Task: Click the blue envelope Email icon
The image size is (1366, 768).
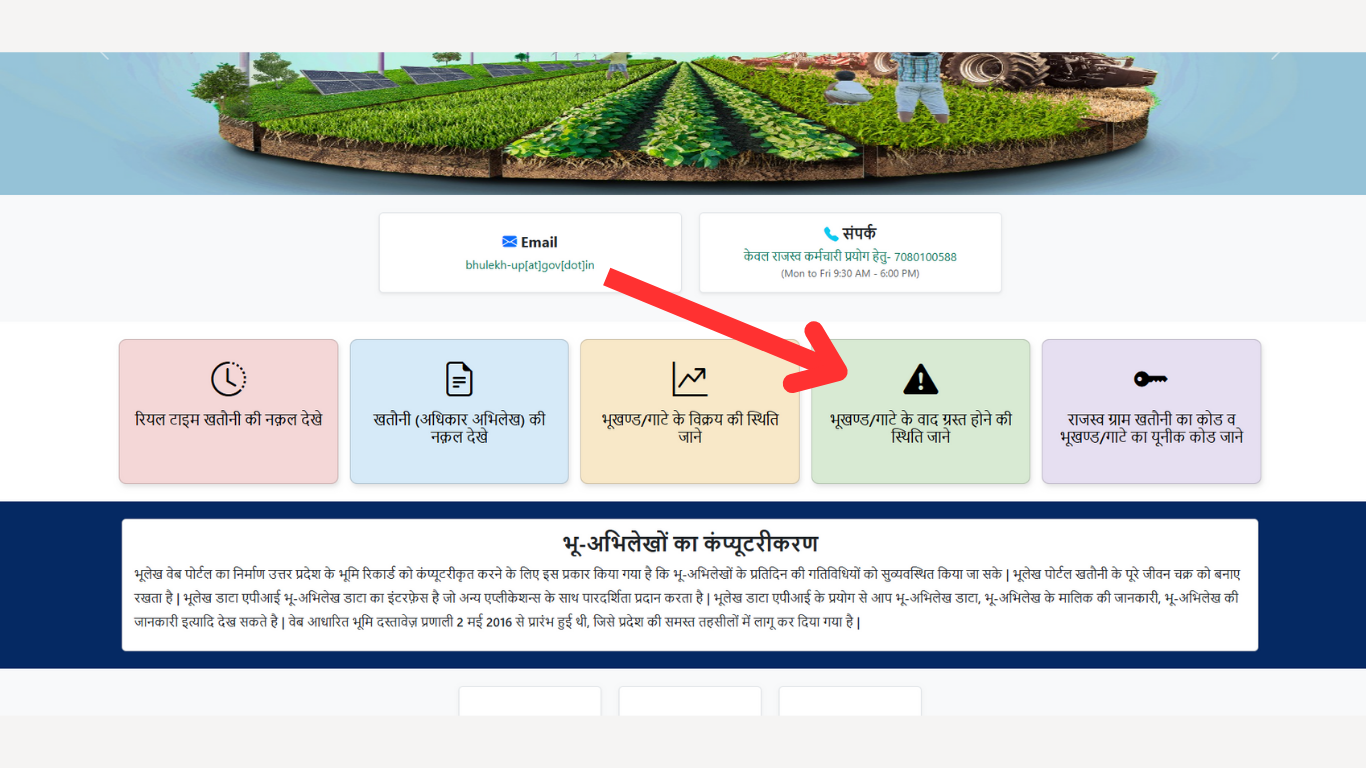Action: (x=510, y=242)
